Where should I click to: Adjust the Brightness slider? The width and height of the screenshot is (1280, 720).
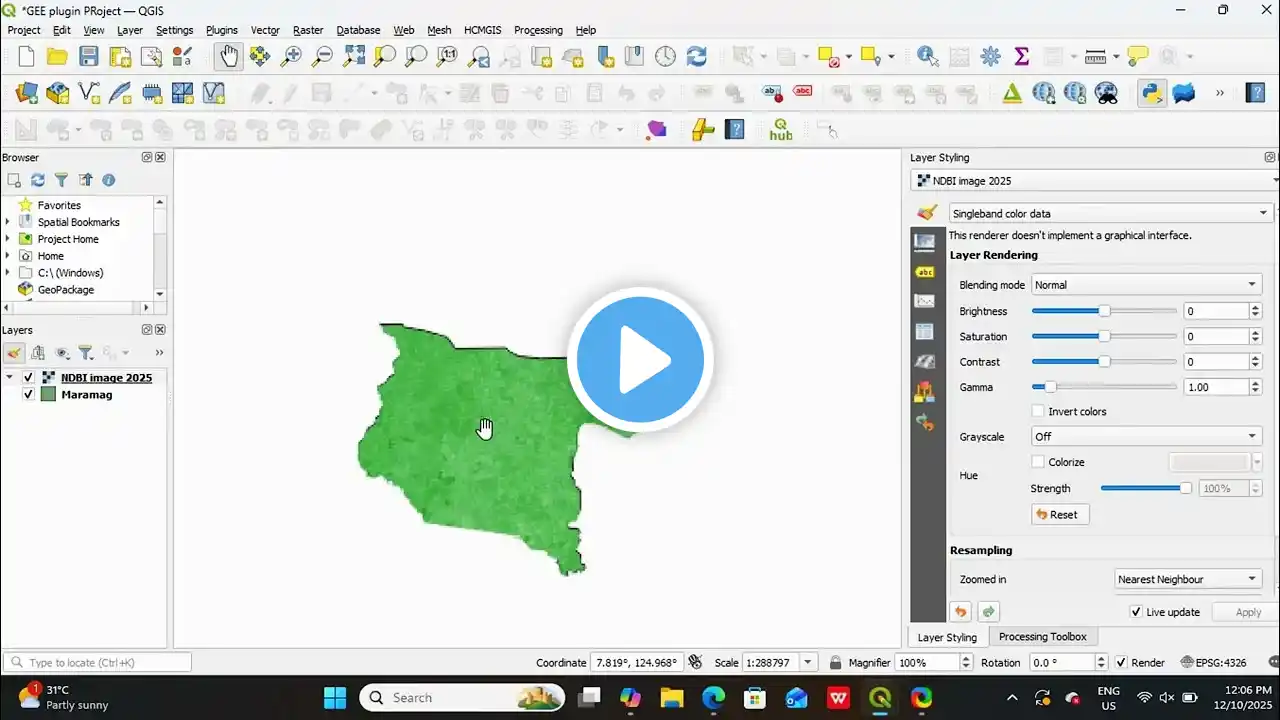point(1104,311)
